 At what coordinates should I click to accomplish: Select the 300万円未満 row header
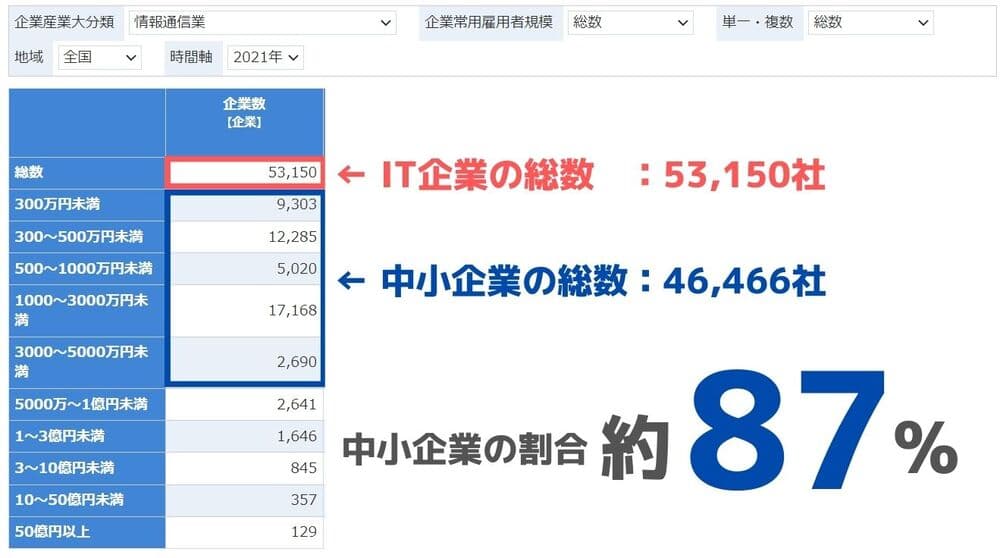tap(87, 204)
